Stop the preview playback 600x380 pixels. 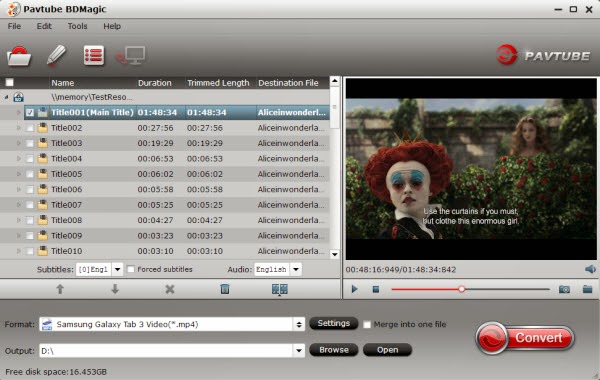376,289
